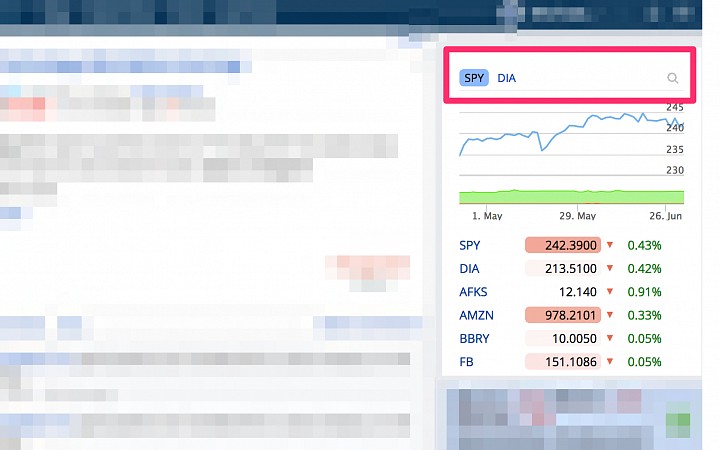Click the AMZN change 0.33%
This screenshot has height=450, width=720.
pos(644,315)
